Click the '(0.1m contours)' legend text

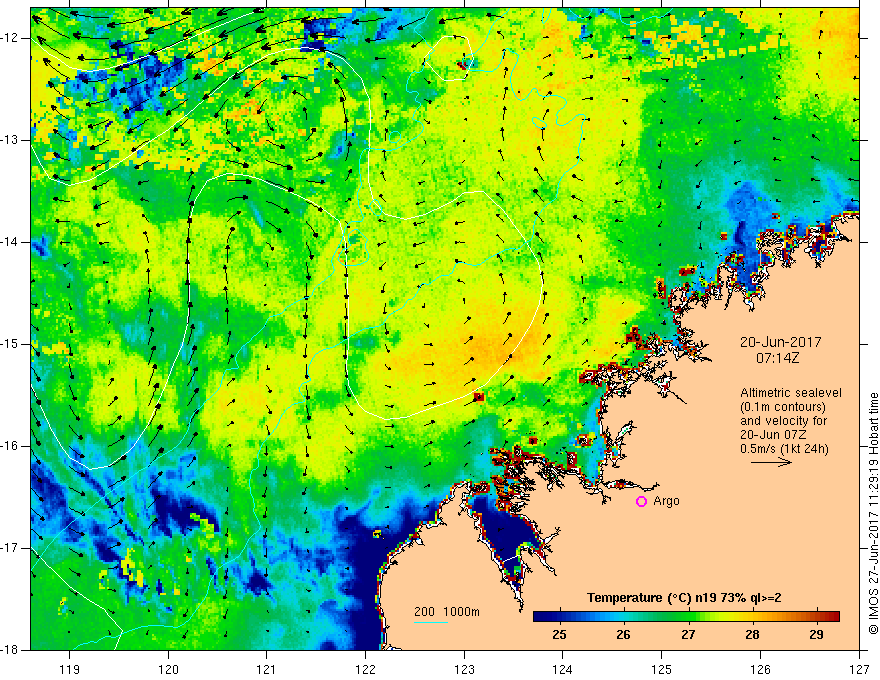pos(783,407)
